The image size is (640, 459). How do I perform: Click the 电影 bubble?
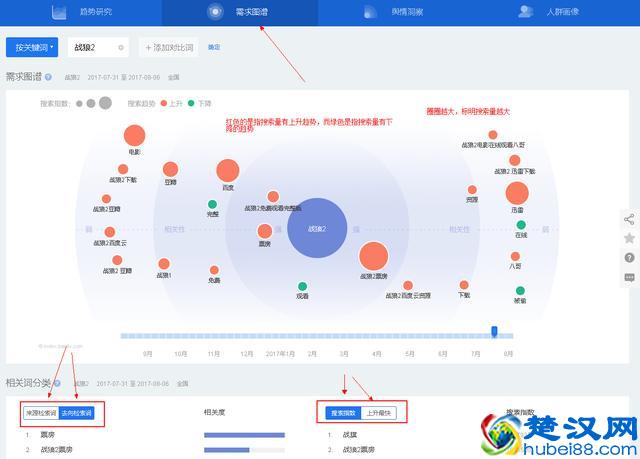(x=134, y=135)
